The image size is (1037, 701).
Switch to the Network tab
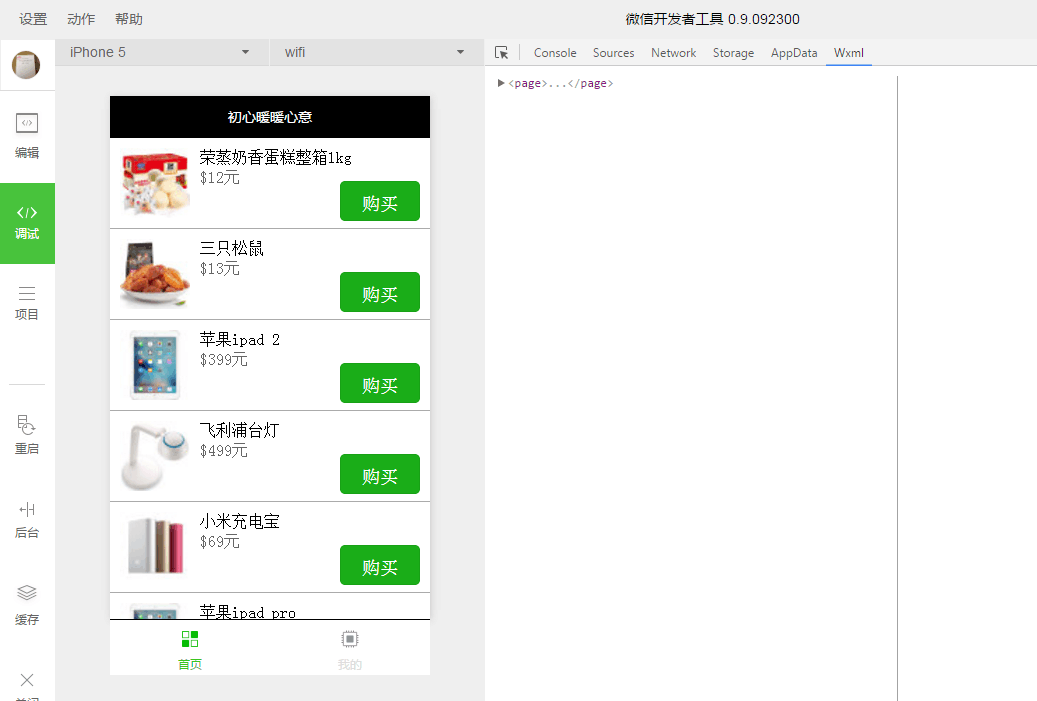(x=673, y=53)
